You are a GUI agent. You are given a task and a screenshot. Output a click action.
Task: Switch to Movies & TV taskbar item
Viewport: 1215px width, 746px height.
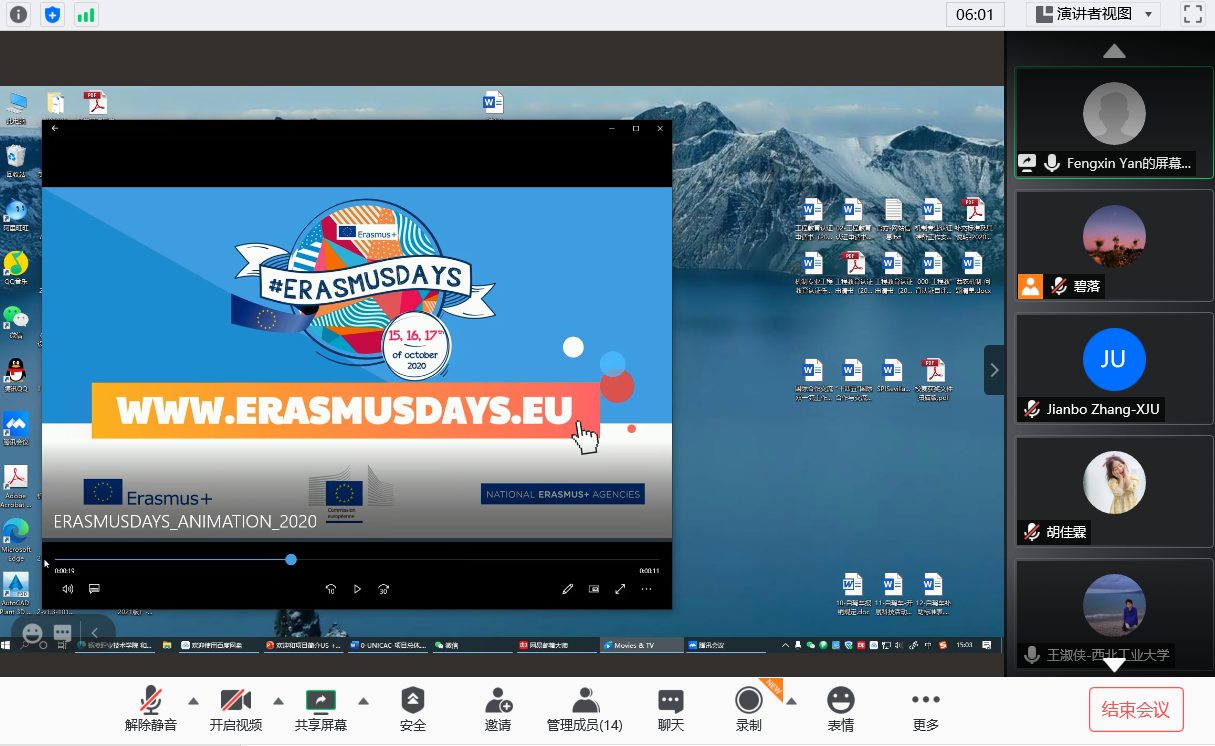pos(640,645)
